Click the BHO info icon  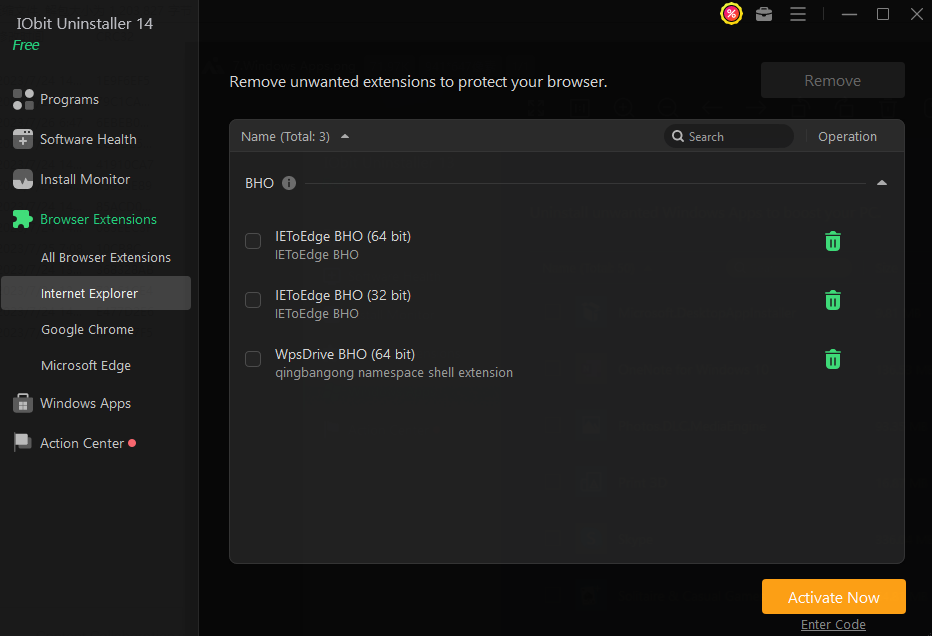(289, 183)
